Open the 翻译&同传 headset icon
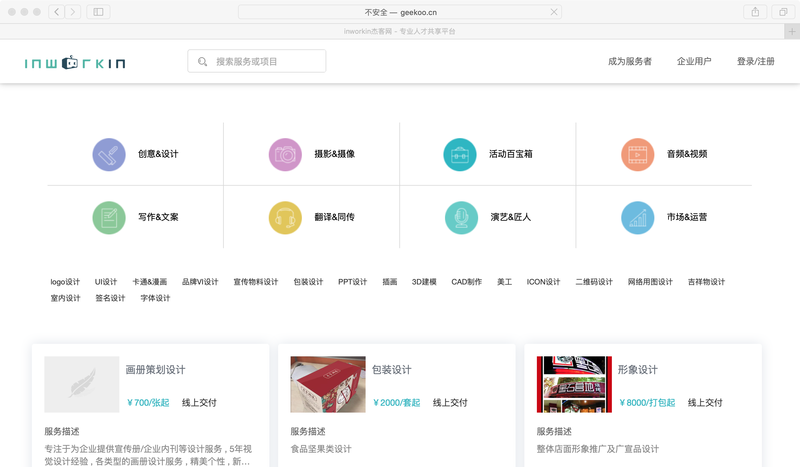 coord(285,218)
